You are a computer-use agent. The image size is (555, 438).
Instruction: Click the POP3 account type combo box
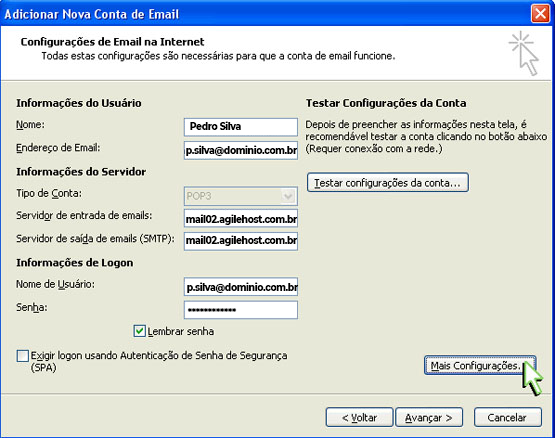point(241,196)
